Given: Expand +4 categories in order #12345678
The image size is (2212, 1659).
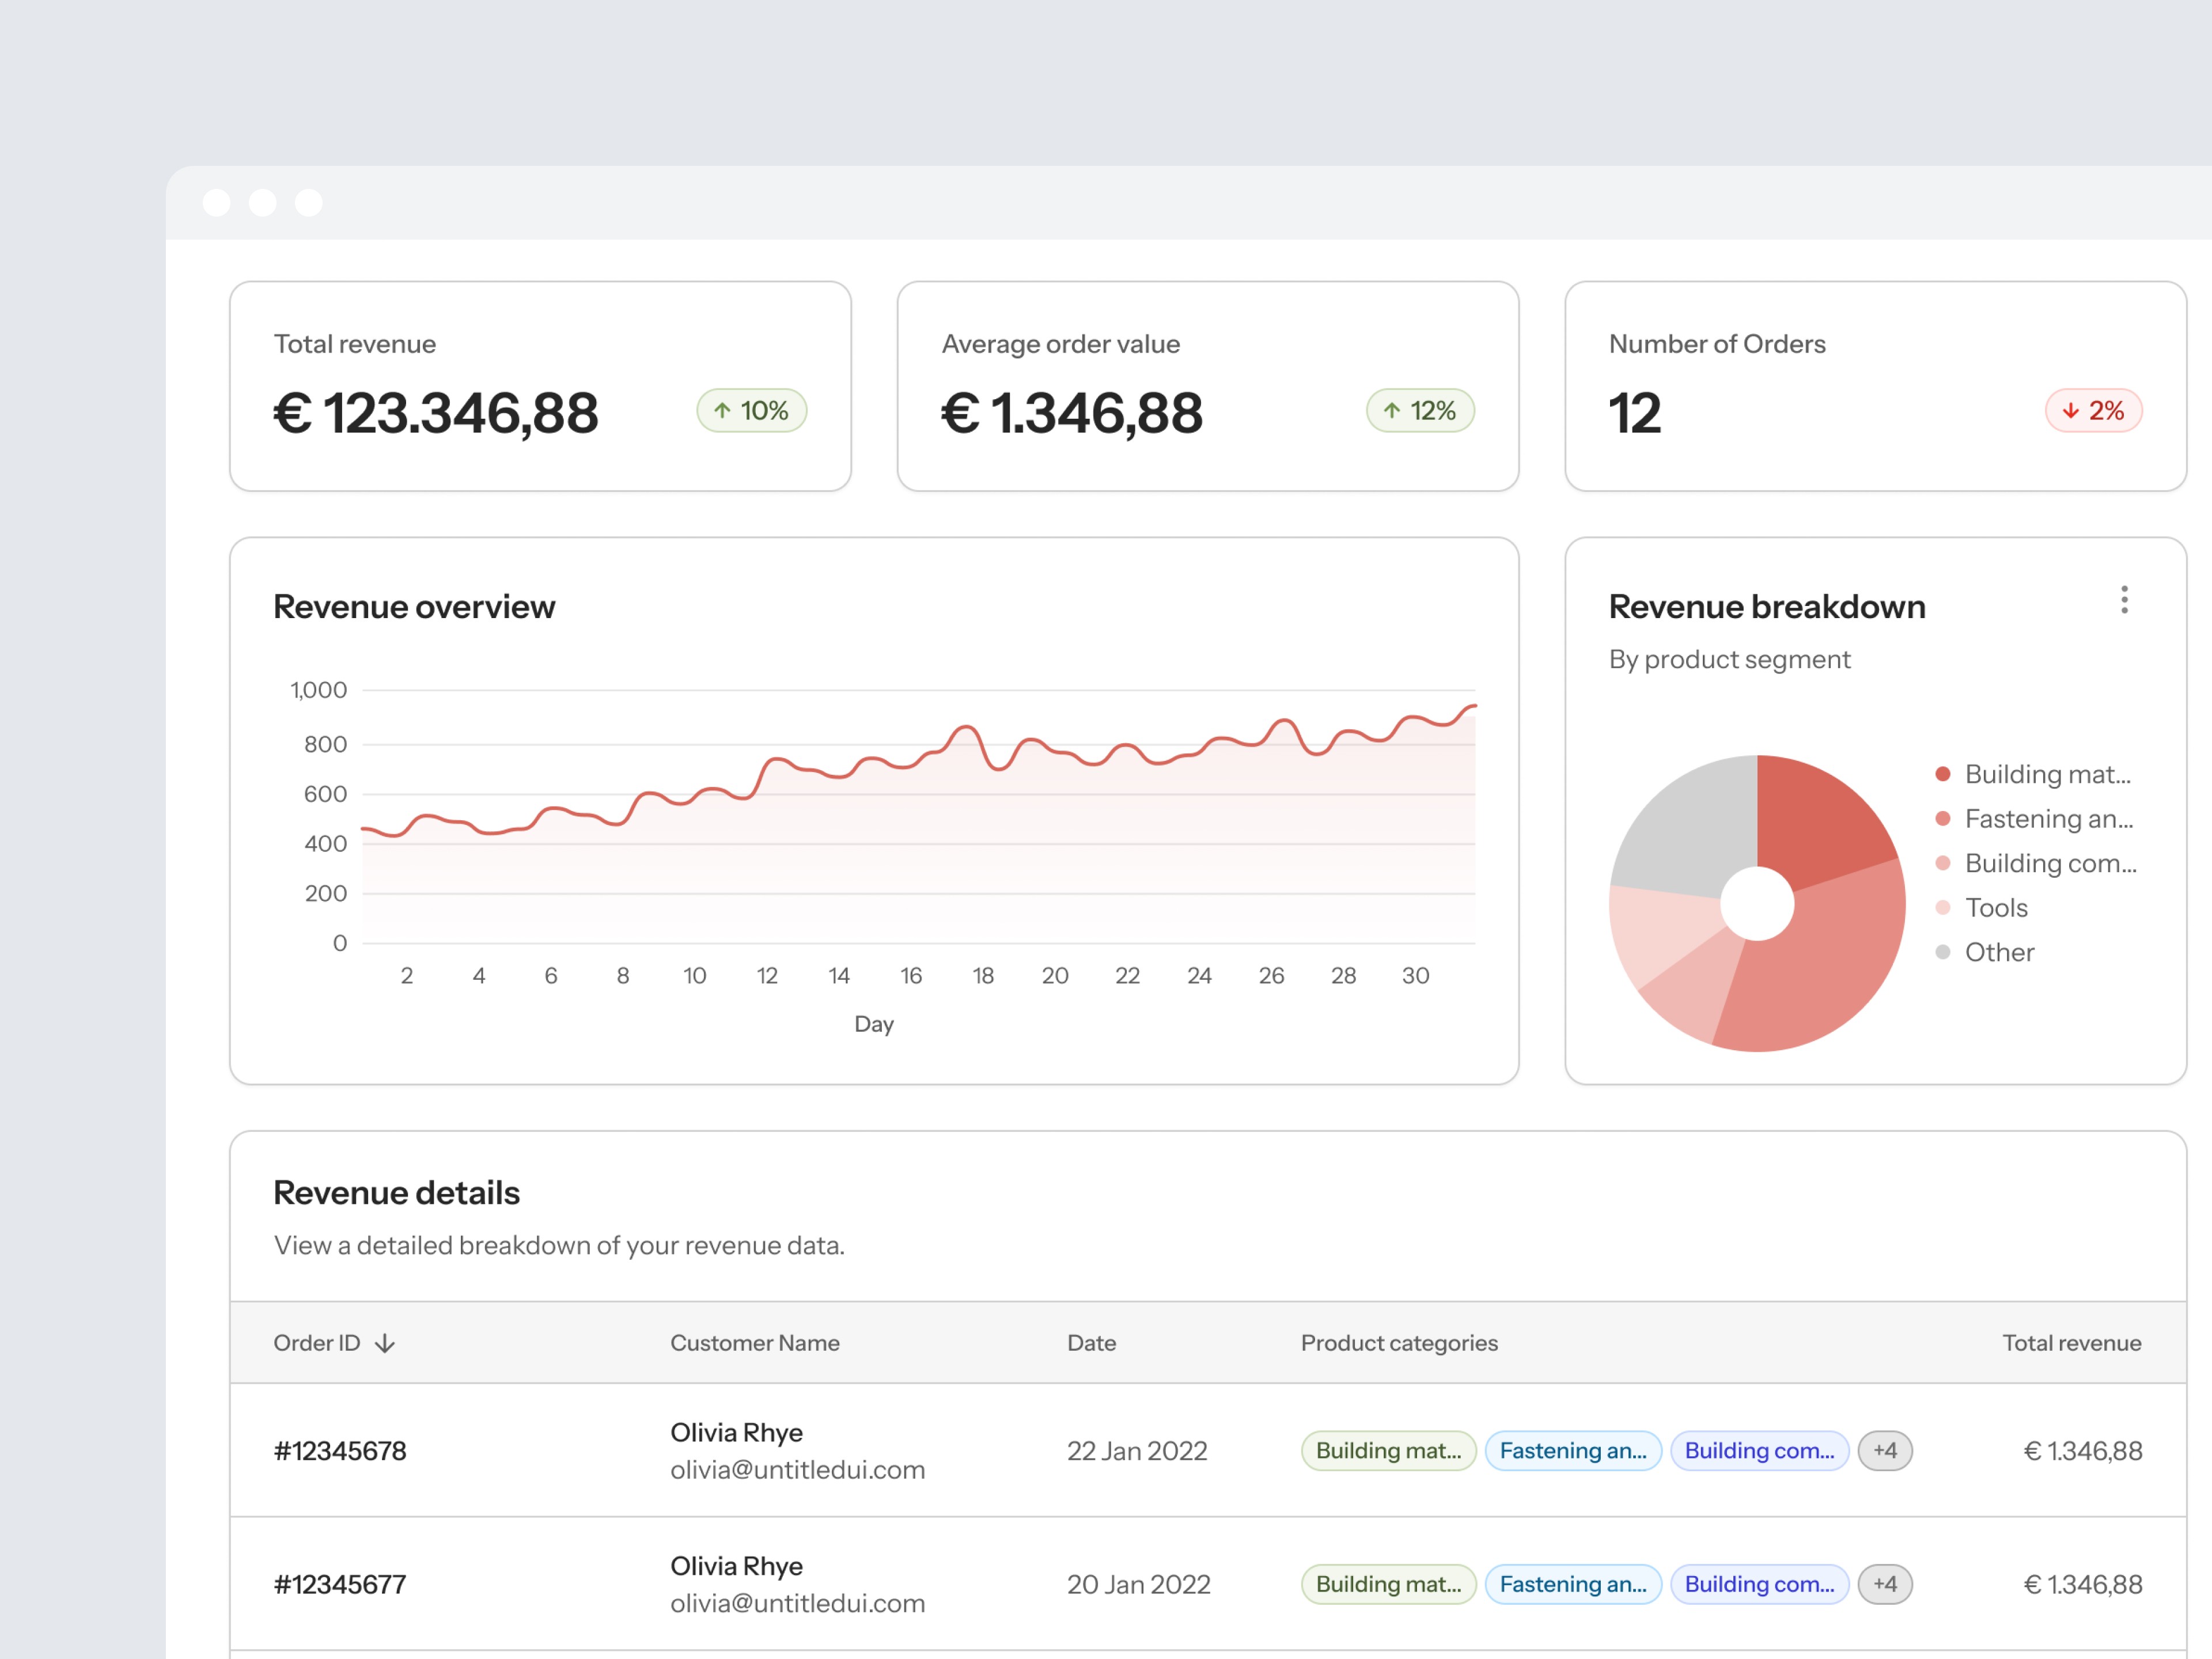Looking at the screenshot, I should pos(1884,1451).
